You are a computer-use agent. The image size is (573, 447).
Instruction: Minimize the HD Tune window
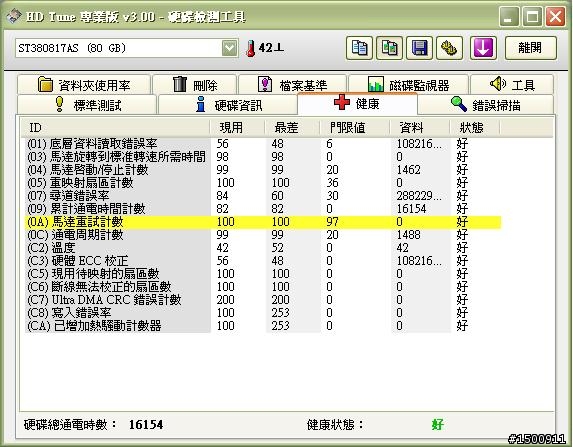coord(509,16)
